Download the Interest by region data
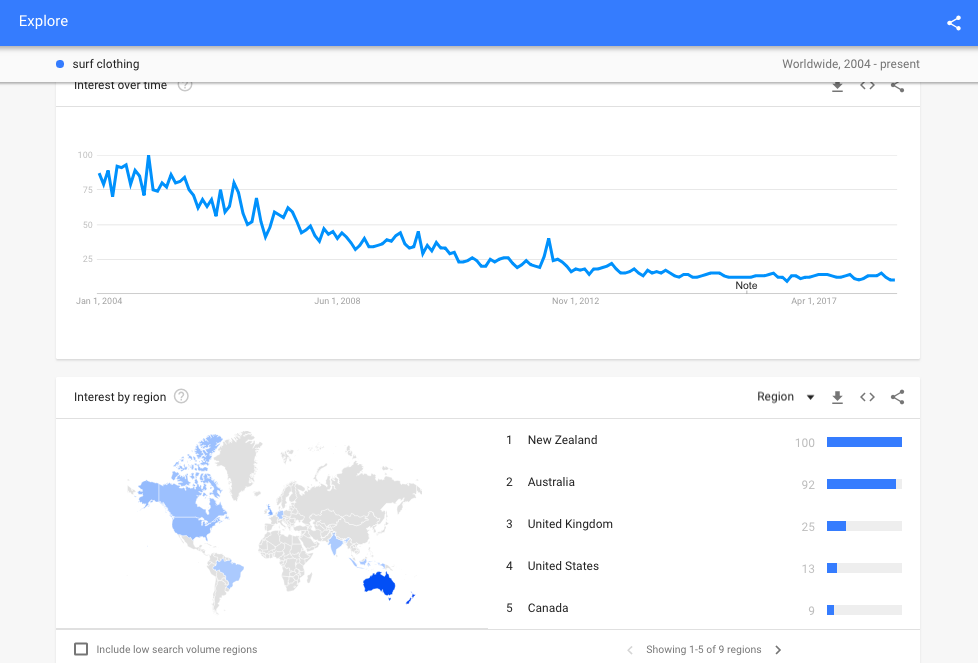The height and width of the screenshot is (663, 978). 838,397
